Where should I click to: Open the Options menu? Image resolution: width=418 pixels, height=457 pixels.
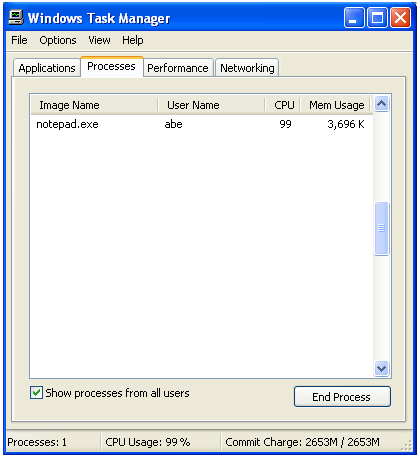58,40
